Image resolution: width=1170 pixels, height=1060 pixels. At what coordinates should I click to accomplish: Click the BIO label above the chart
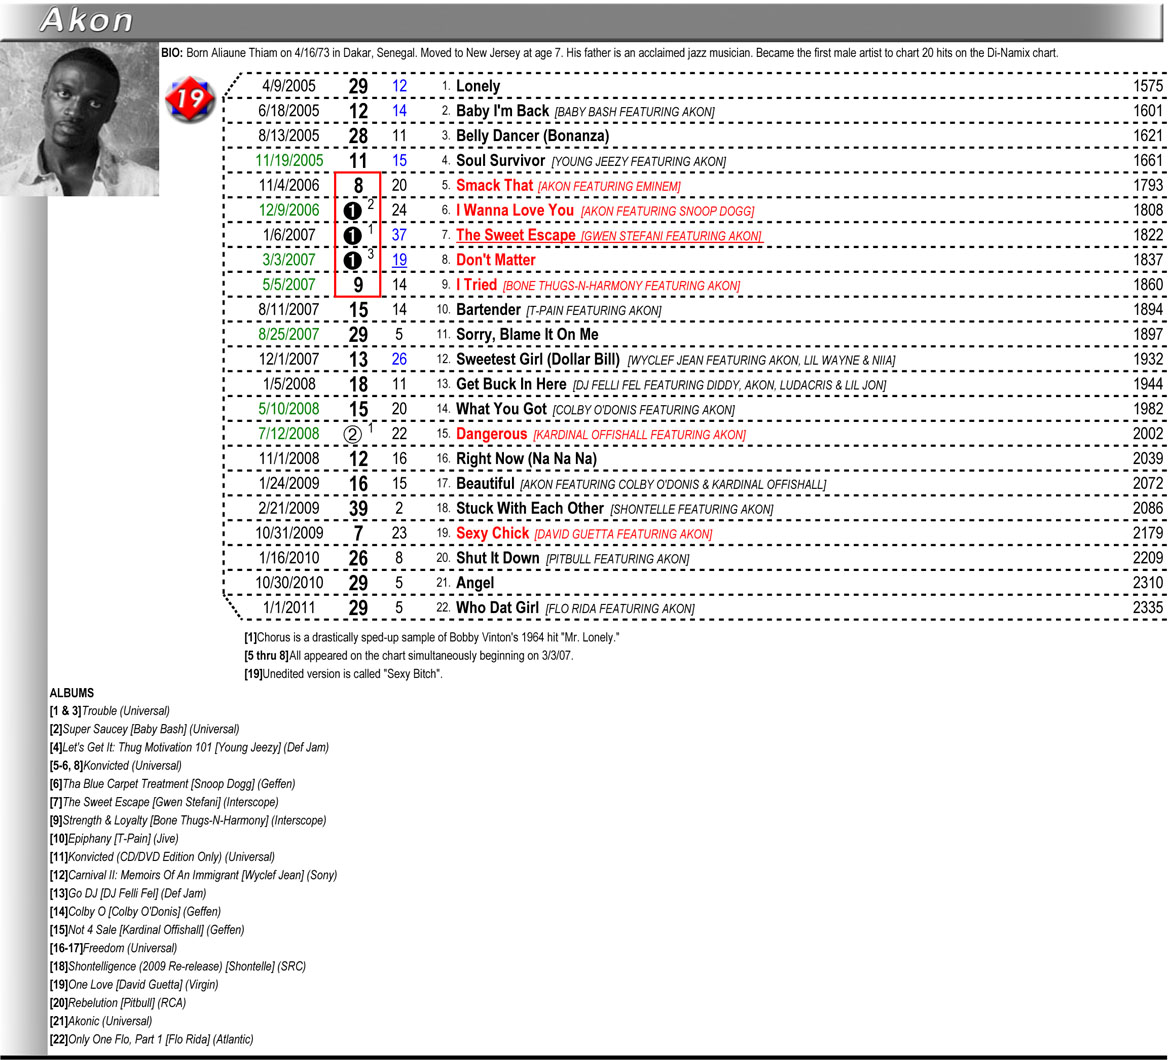[x=172, y=53]
